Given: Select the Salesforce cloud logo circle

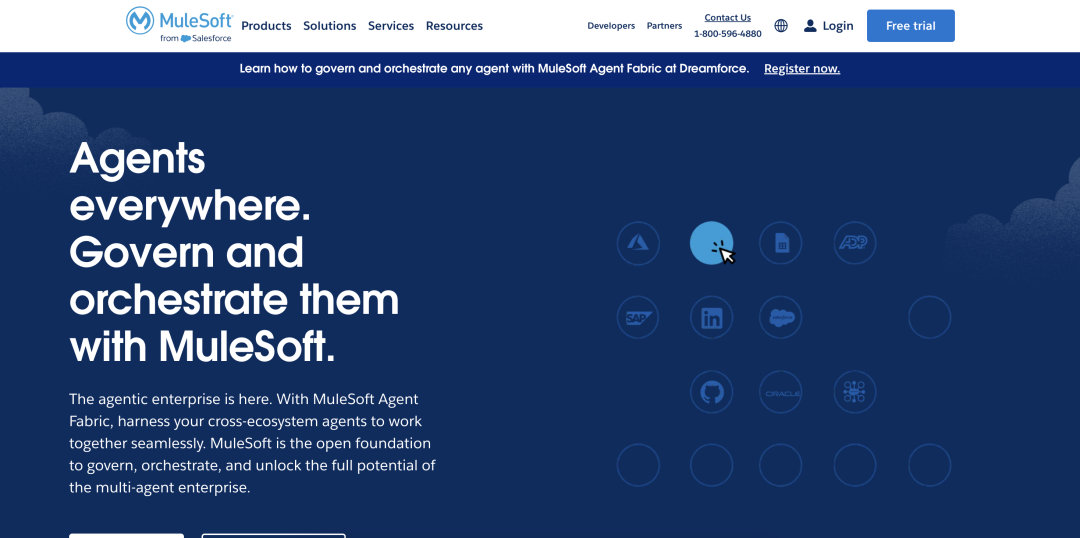Looking at the screenshot, I should [x=780, y=318].
